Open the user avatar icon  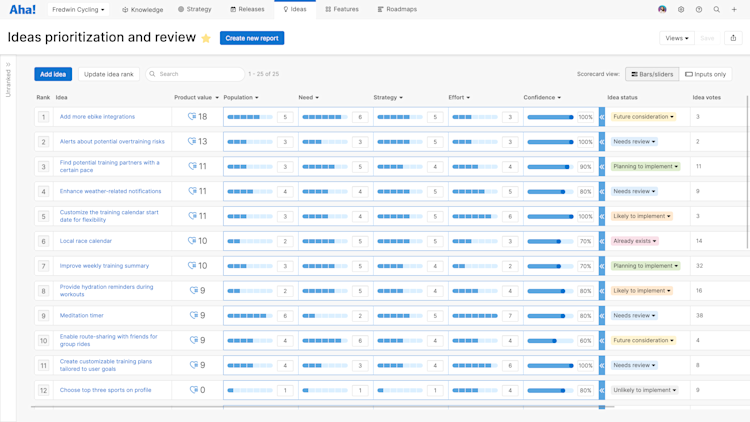(662, 9)
